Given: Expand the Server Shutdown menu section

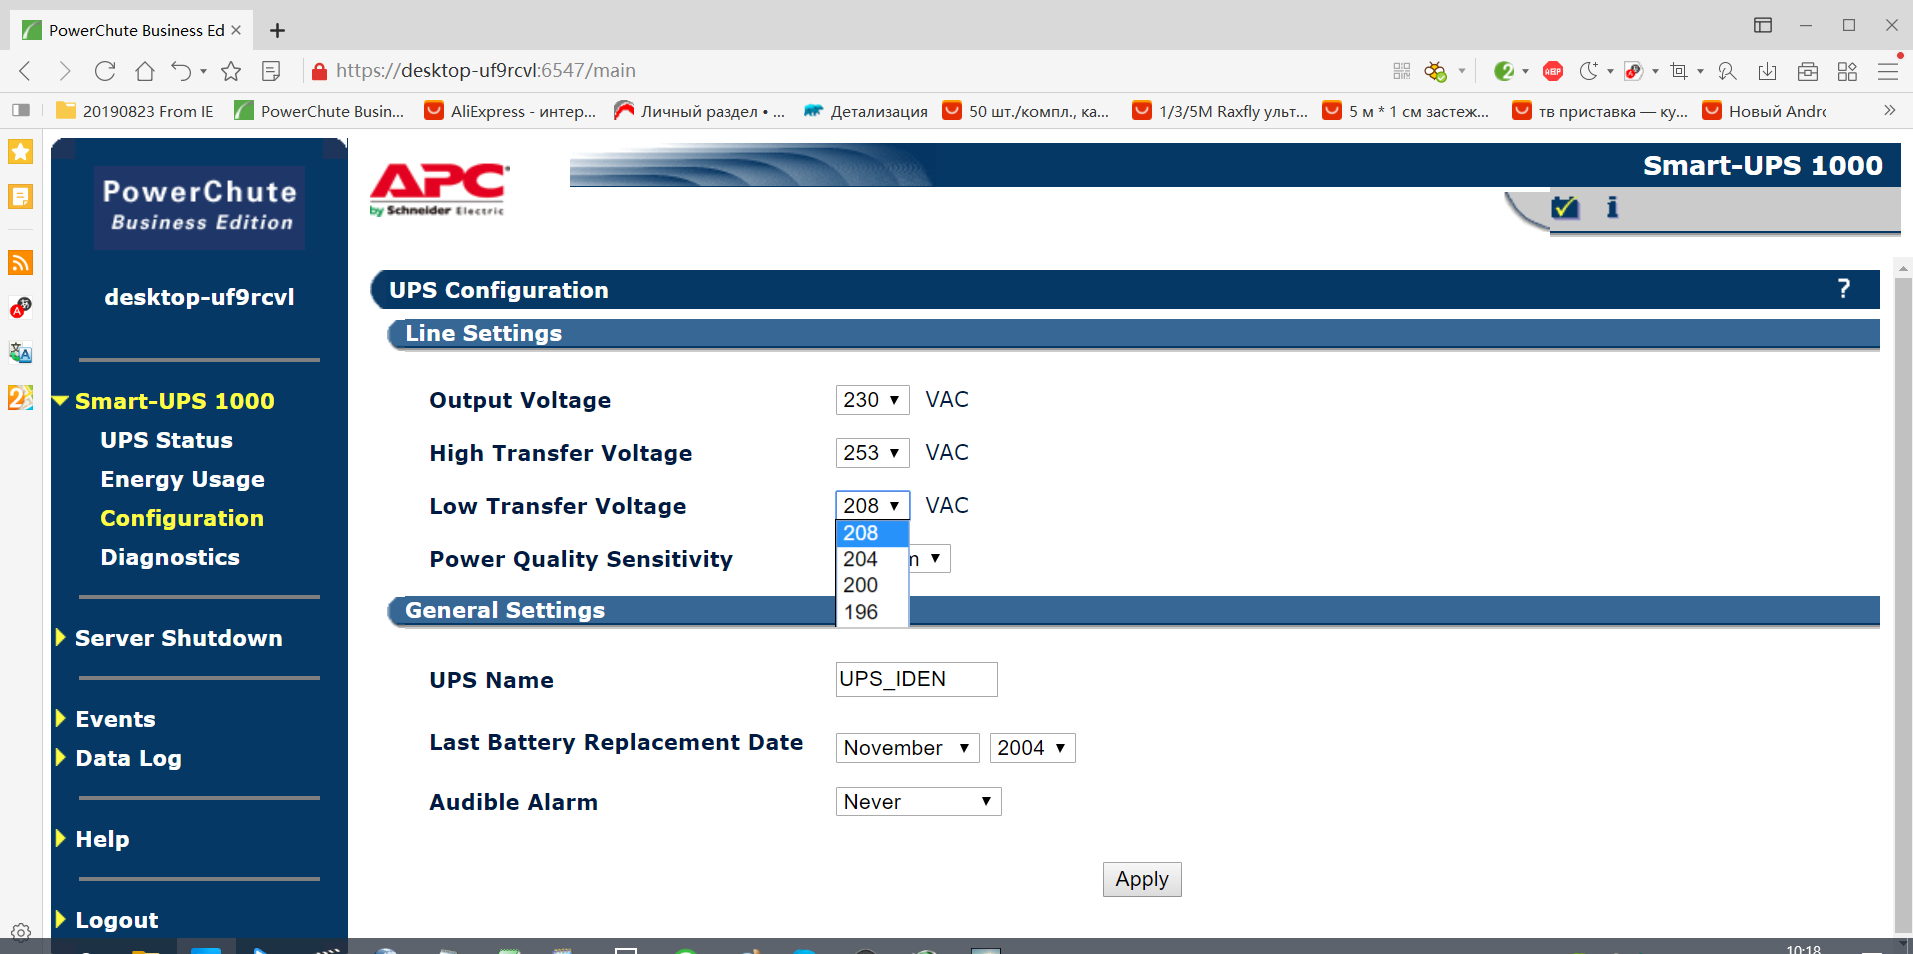Looking at the screenshot, I should coord(61,638).
